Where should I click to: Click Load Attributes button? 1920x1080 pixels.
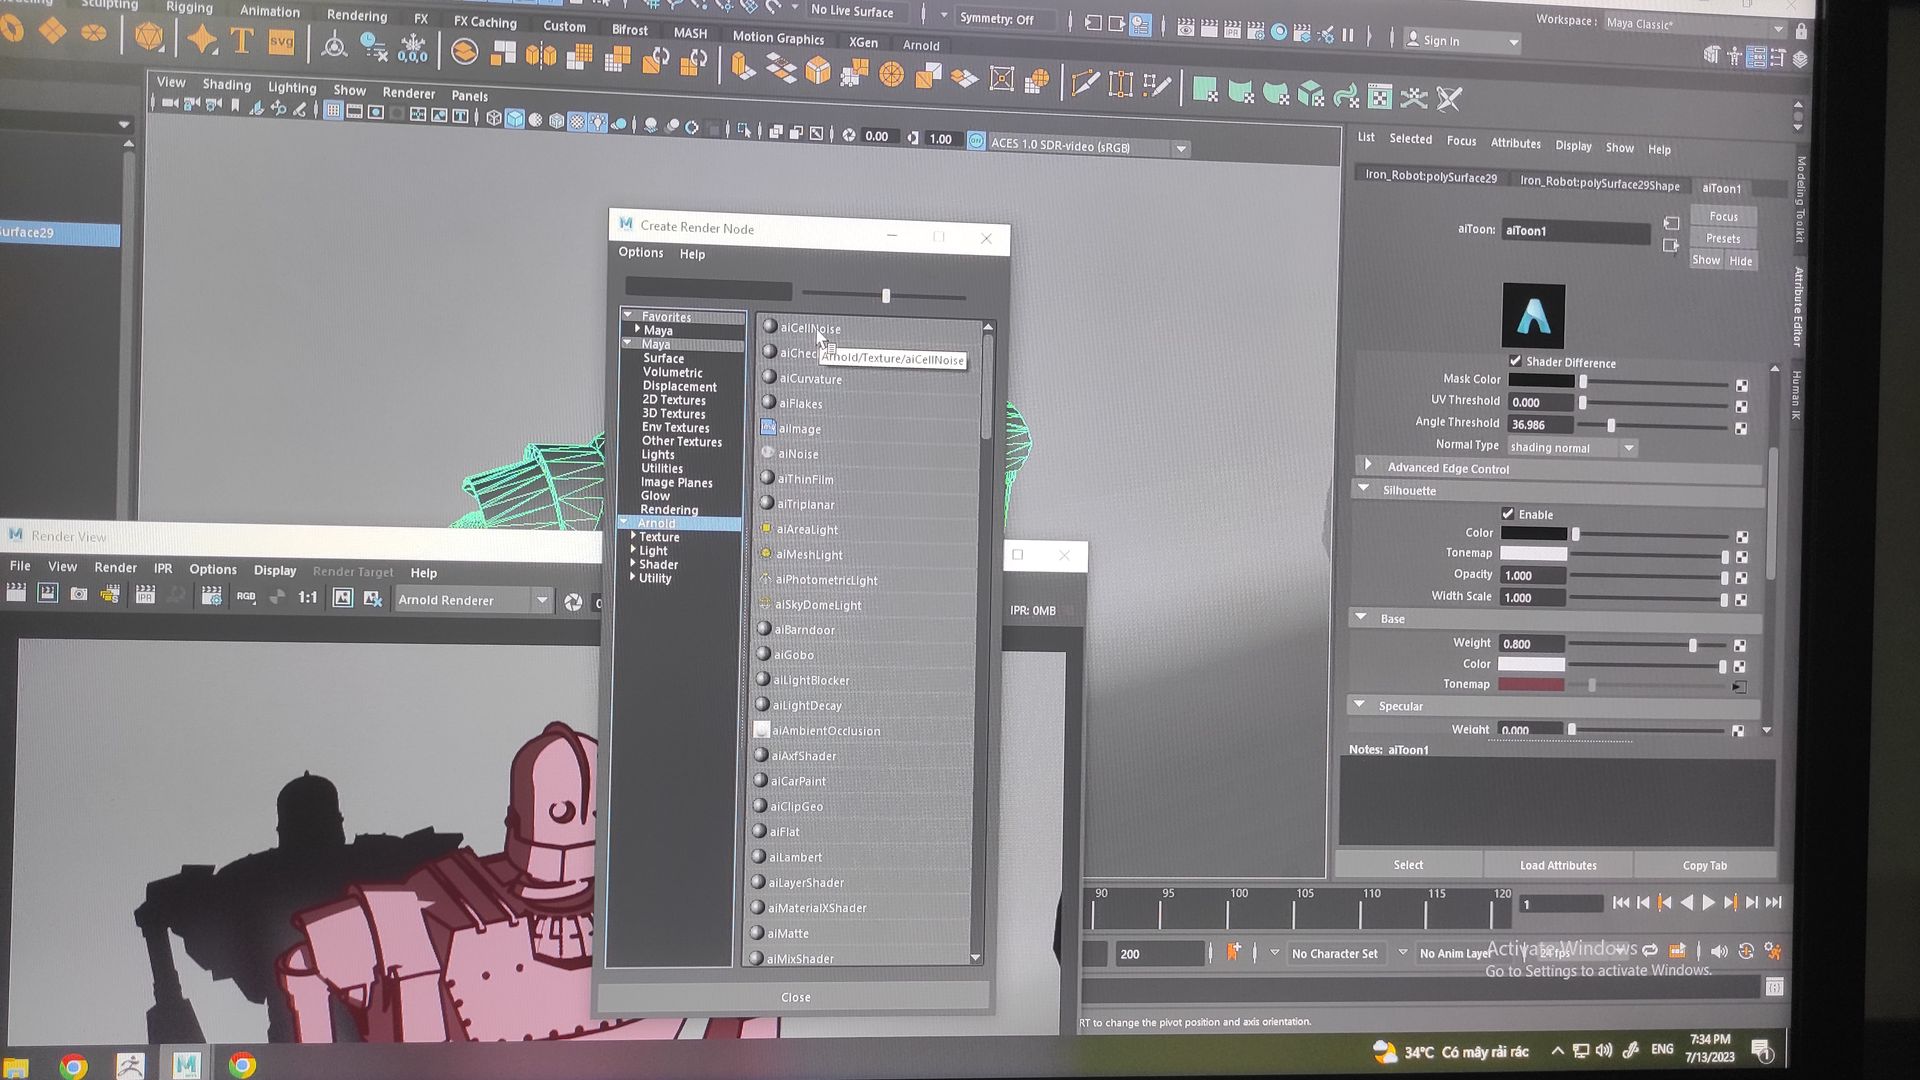coord(1558,865)
